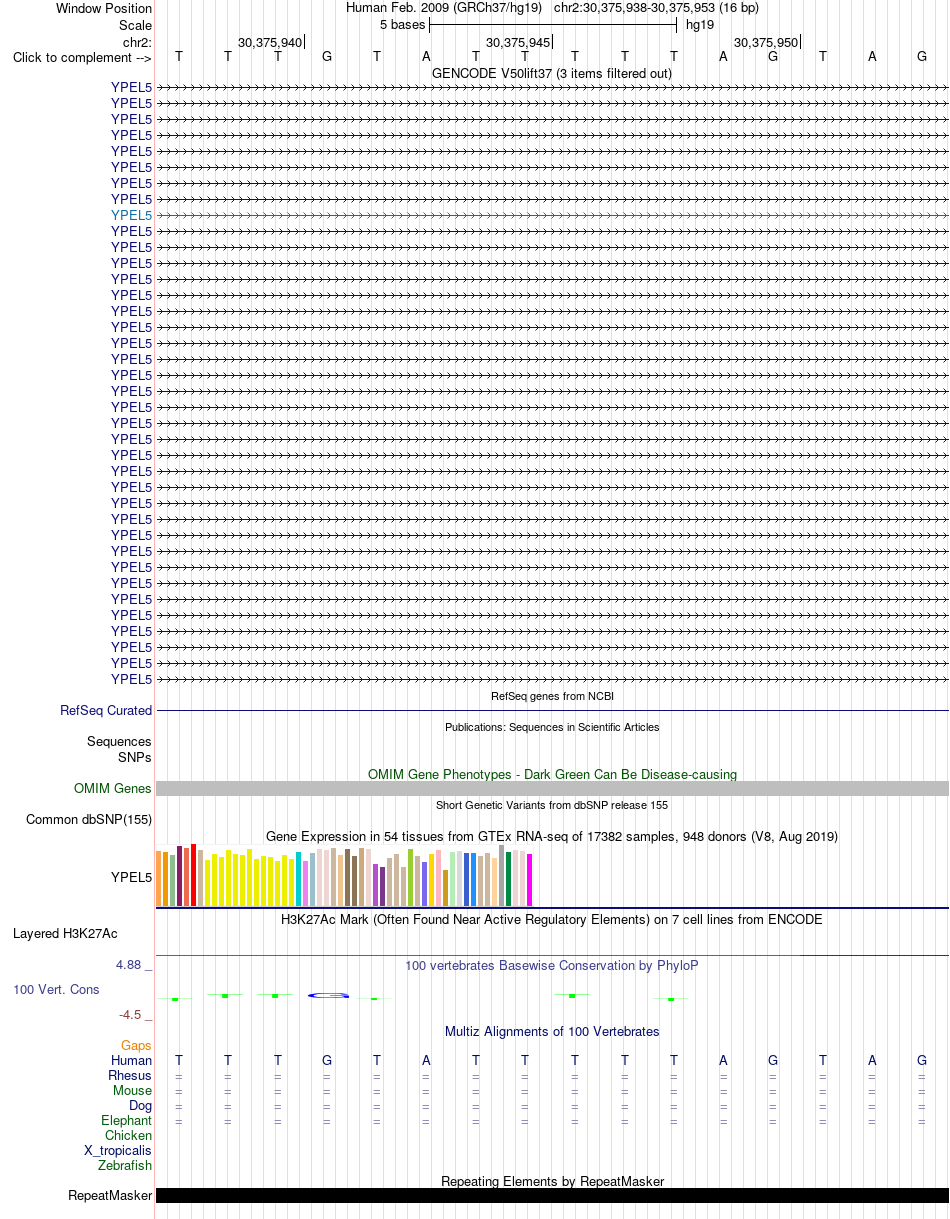
Task: Click the 'Human' species row label
Action: pyautogui.click(x=132, y=1060)
